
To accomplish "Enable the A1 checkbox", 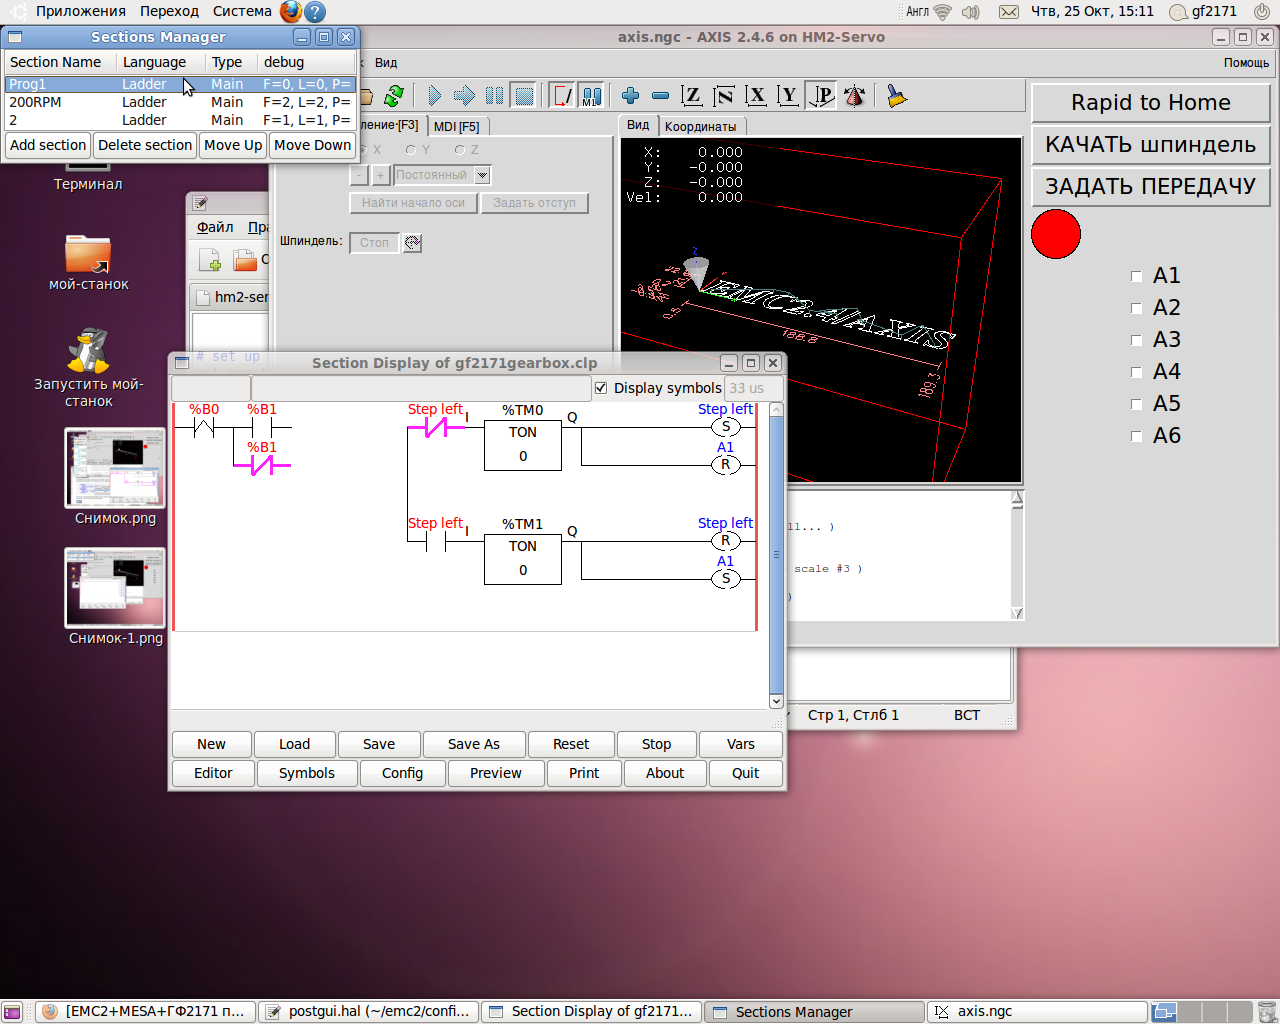I will pos(1136,276).
